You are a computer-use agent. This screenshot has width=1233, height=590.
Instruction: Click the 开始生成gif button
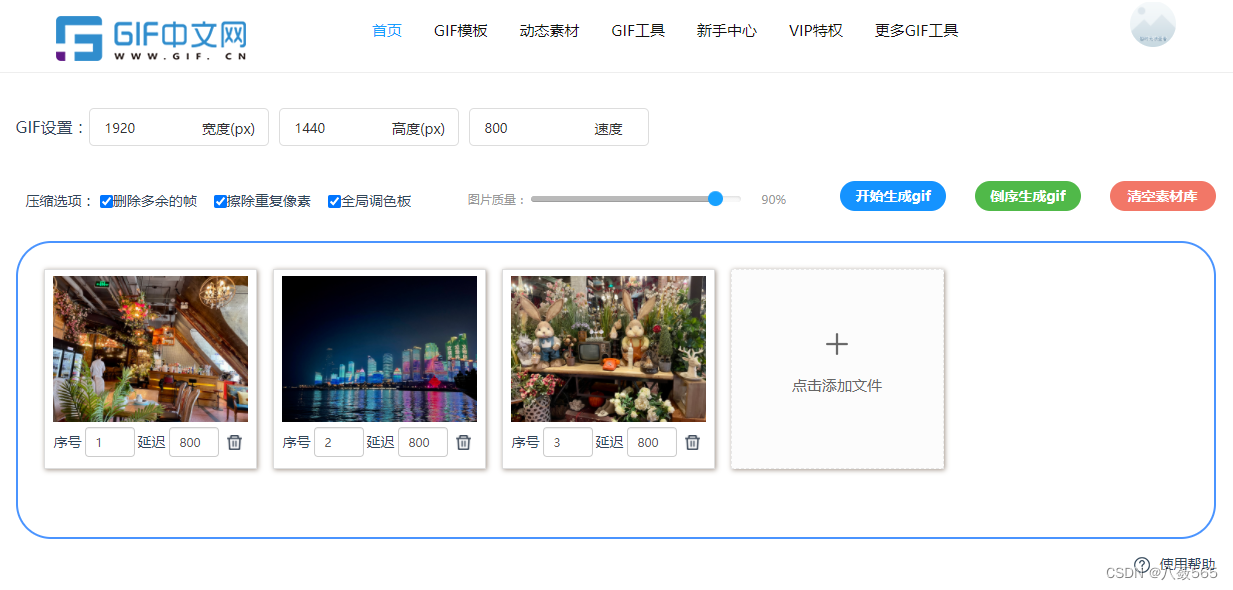(x=892, y=196)
